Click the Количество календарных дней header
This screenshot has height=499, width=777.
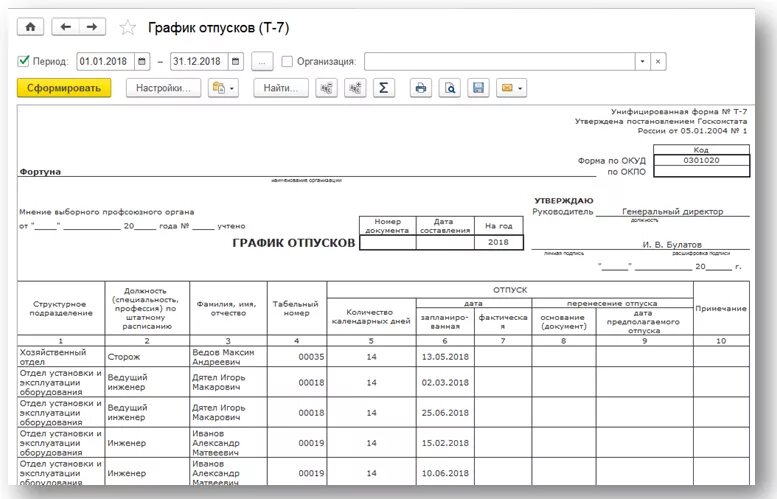371,317
